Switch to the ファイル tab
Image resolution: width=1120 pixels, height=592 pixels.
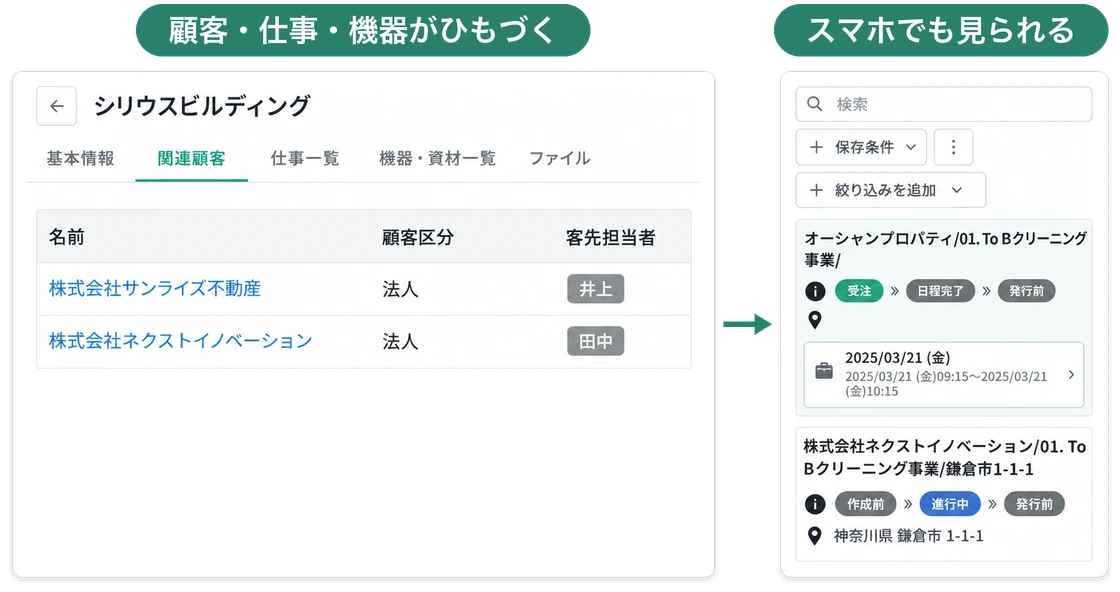click(x=559, y=159)
